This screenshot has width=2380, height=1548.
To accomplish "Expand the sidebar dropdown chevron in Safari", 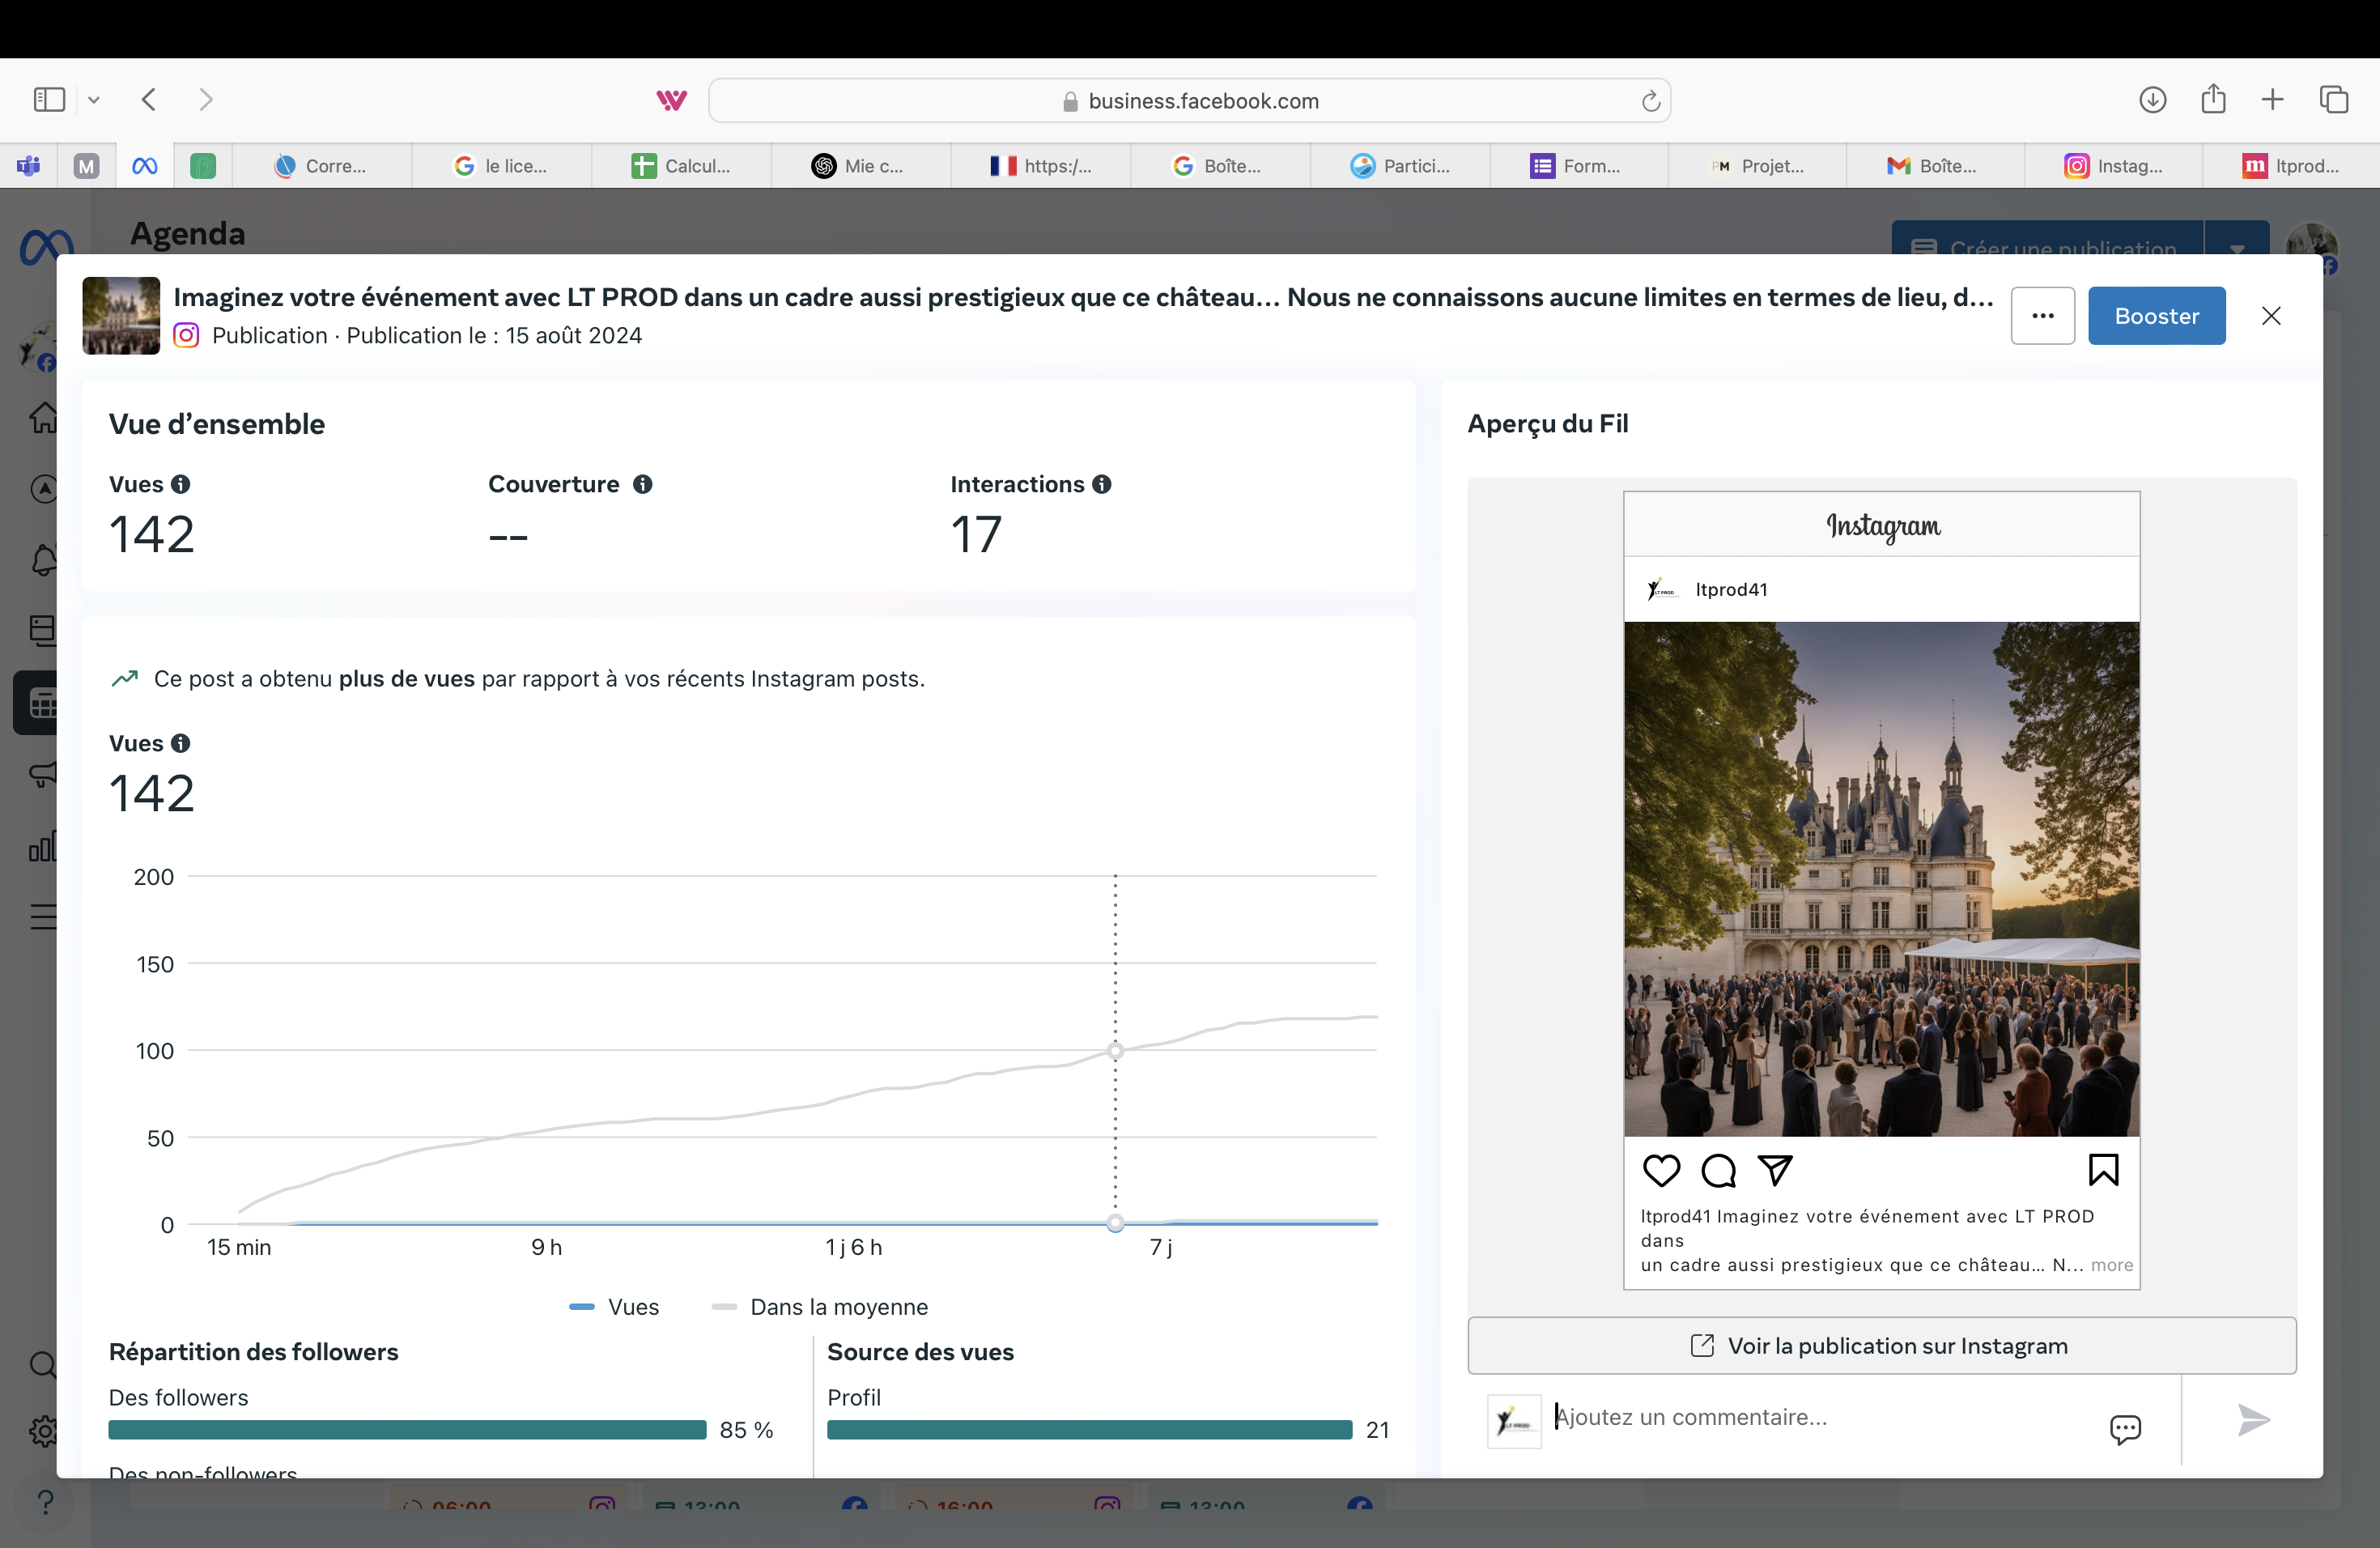I will coord(94,100).
